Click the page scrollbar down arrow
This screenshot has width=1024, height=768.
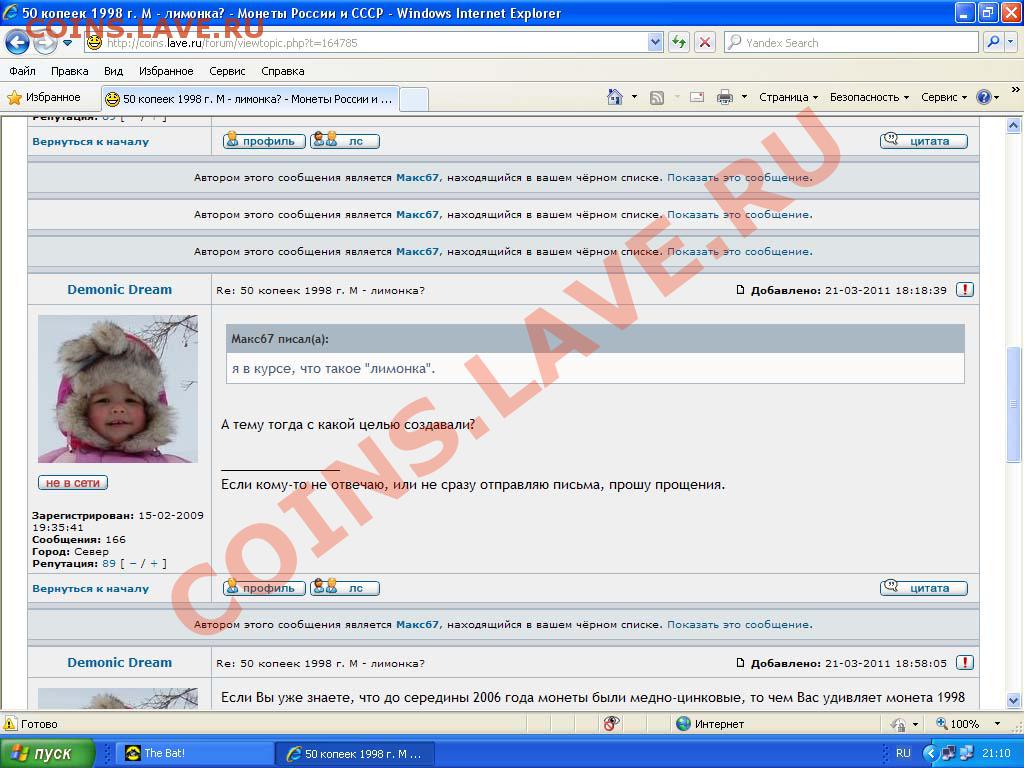[1014, 701]
